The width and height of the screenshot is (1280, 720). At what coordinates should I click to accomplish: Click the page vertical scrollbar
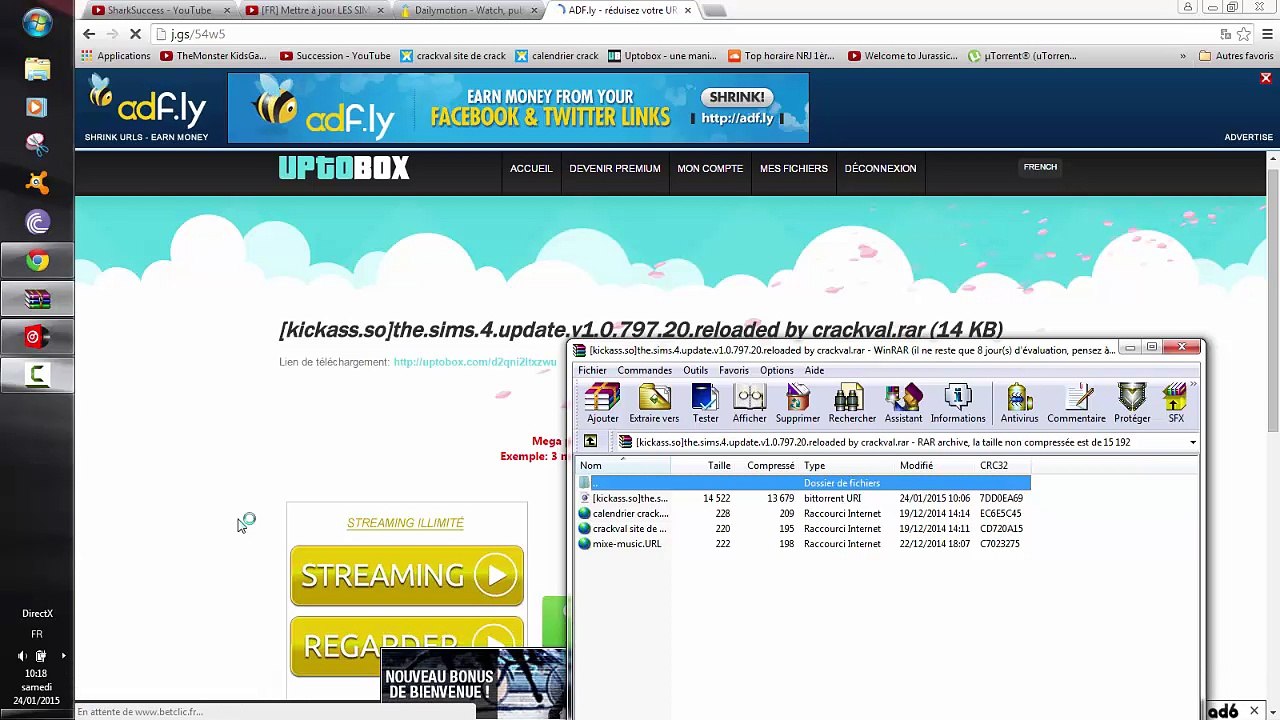1273,300
